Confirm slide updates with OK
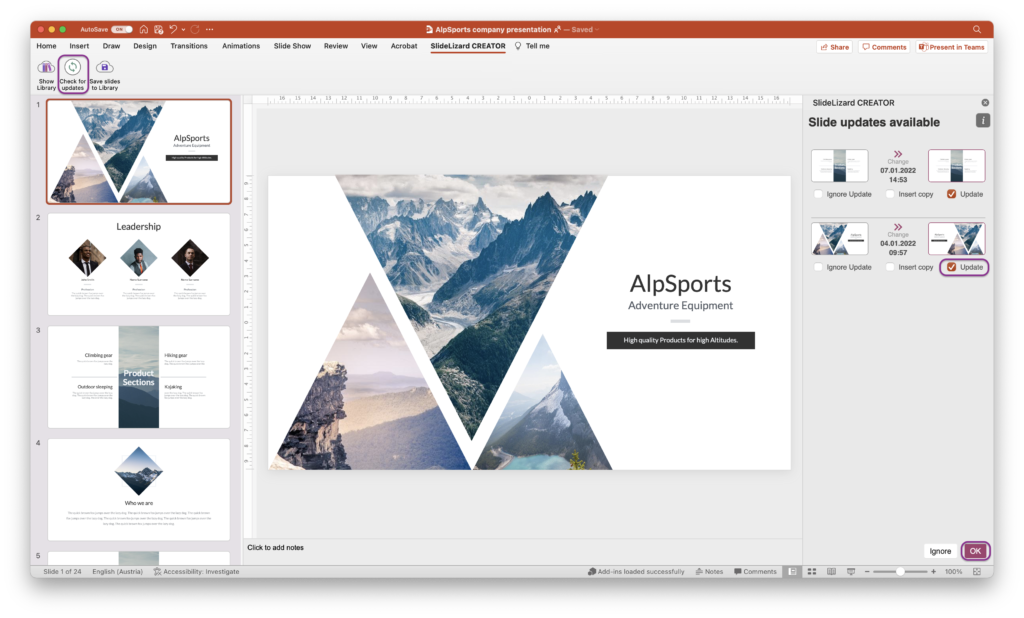The image size is (1024, 618). (975, 551)
